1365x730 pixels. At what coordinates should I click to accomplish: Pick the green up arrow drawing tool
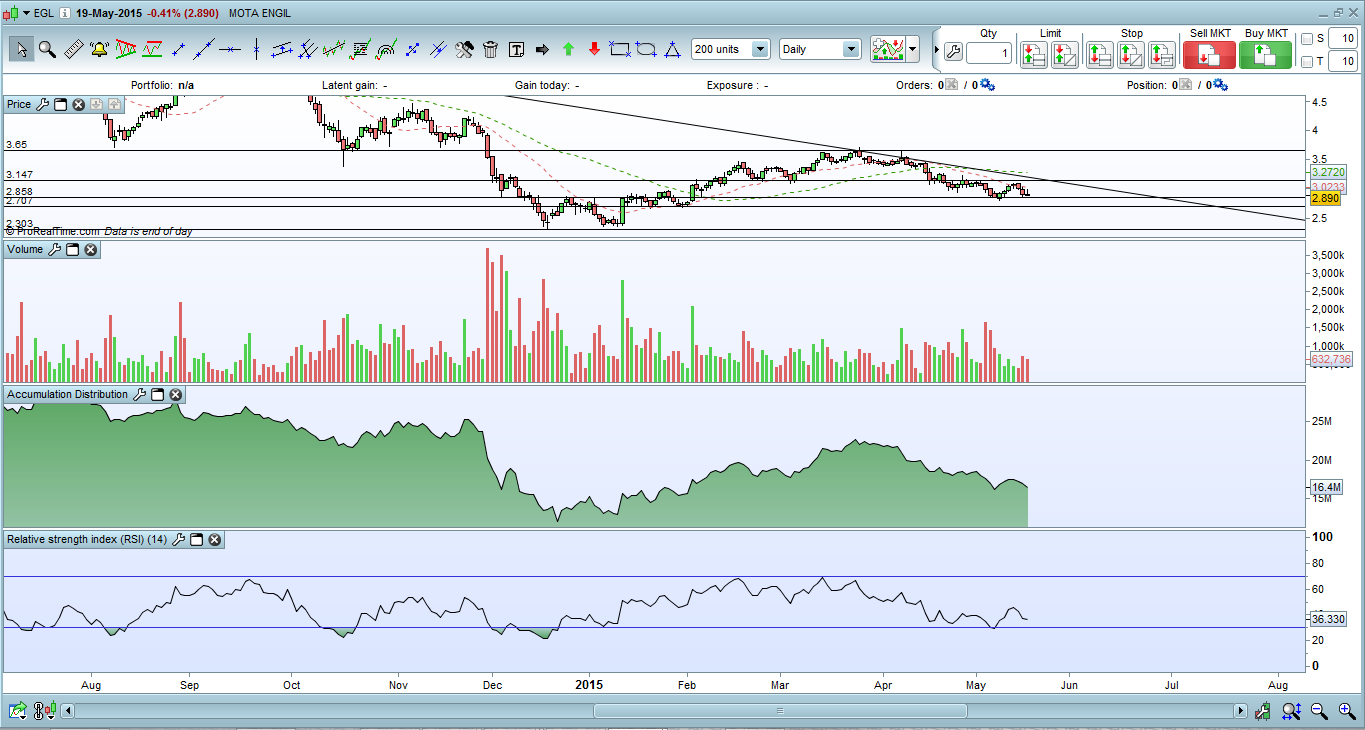[568, 49]
